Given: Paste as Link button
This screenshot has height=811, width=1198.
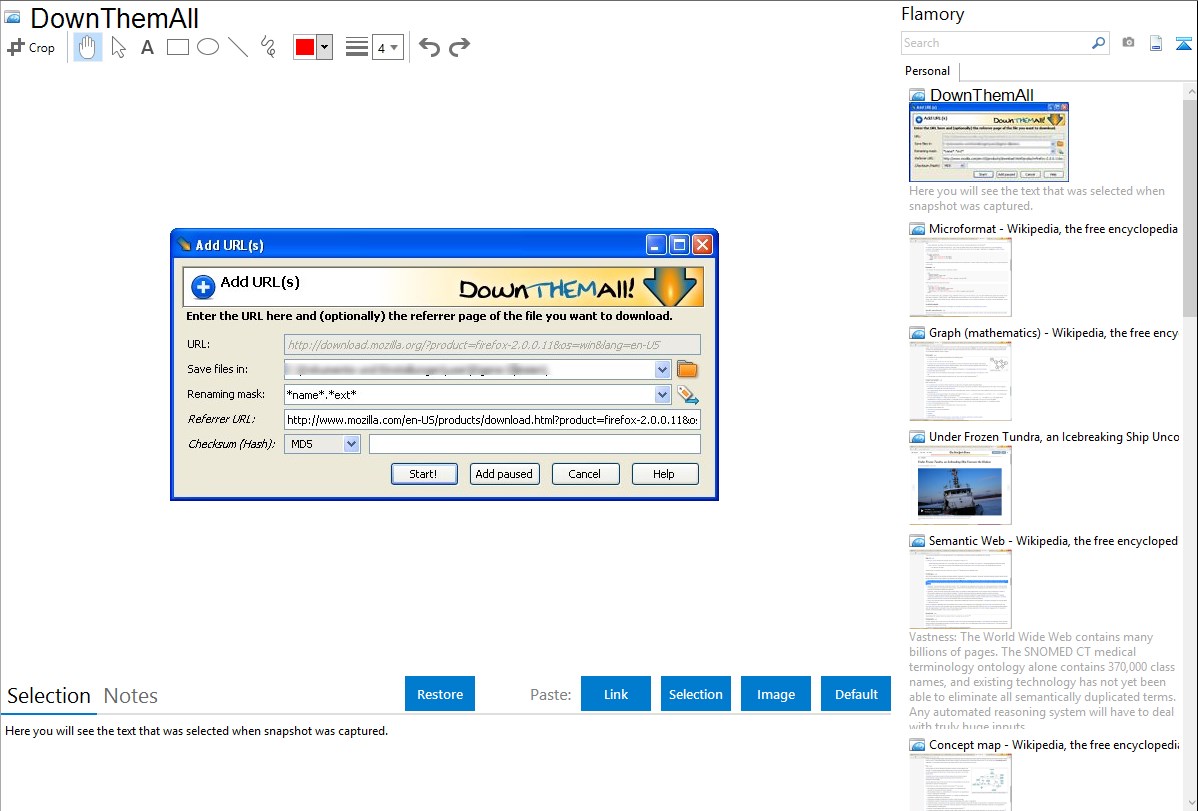Looking at the screenshot, I should (x=616, y=694).
